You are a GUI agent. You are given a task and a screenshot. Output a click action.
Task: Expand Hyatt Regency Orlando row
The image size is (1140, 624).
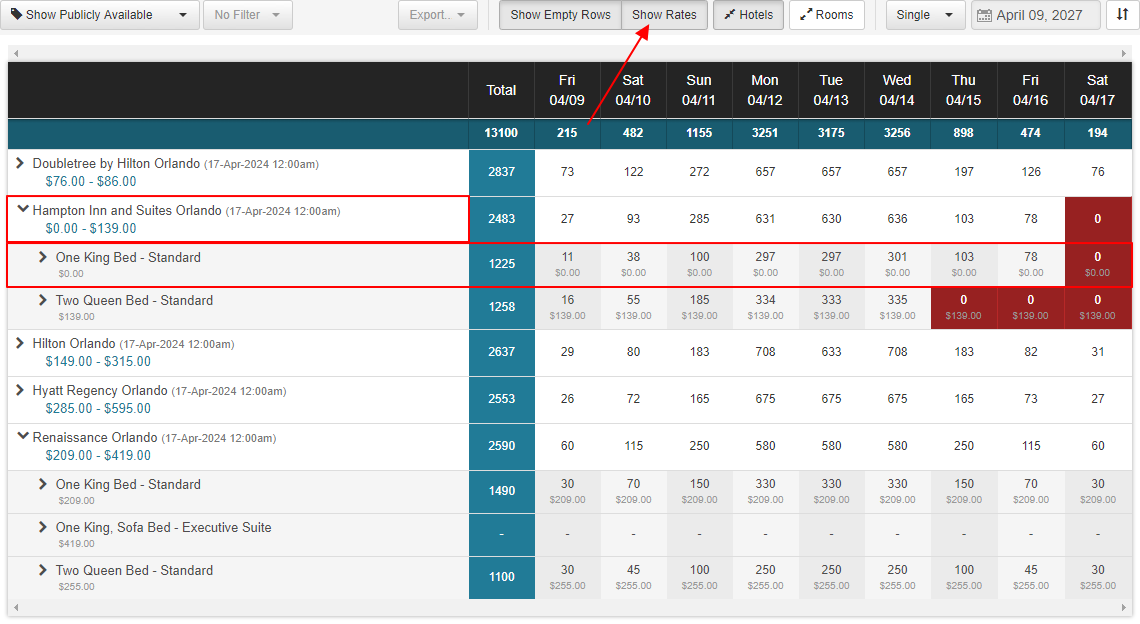point(20,391)
